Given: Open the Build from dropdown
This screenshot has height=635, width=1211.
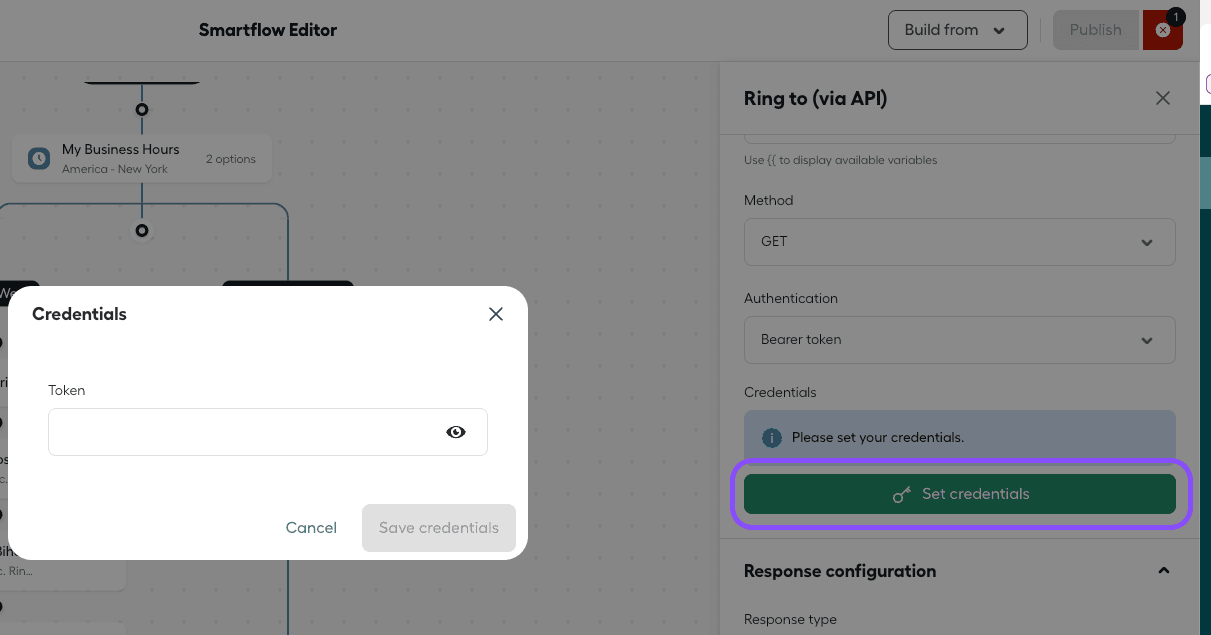Looking at the screenshot, I should 956,30.
